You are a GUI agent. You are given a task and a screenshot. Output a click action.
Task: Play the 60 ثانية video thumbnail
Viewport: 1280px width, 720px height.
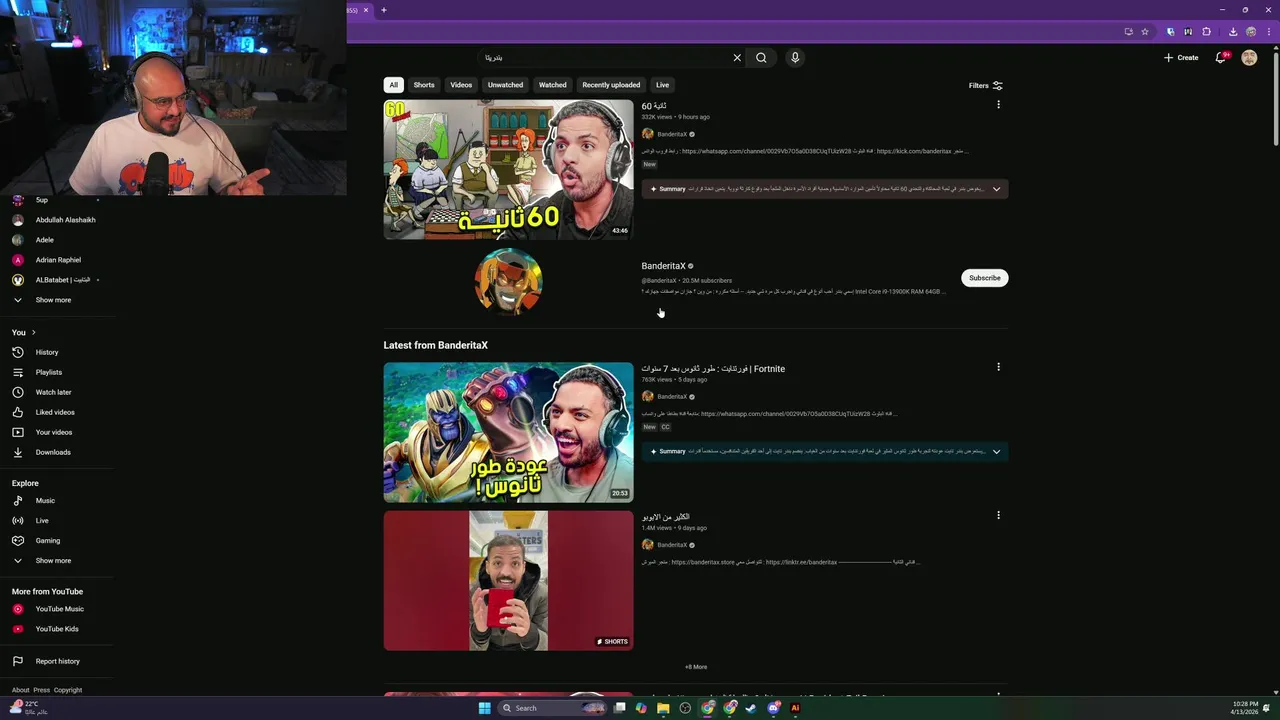(x=508, y=169)
